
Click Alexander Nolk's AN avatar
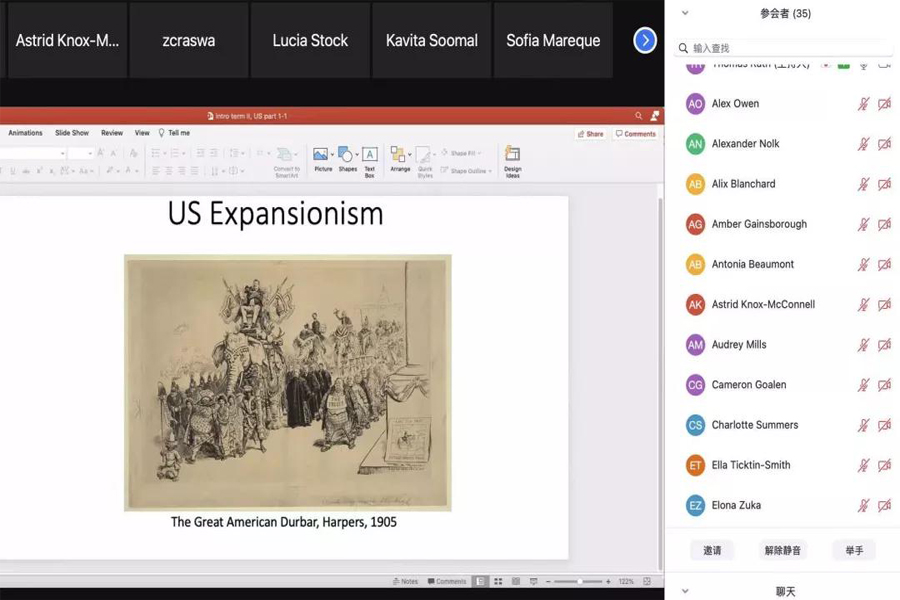[x=695, y=144]
